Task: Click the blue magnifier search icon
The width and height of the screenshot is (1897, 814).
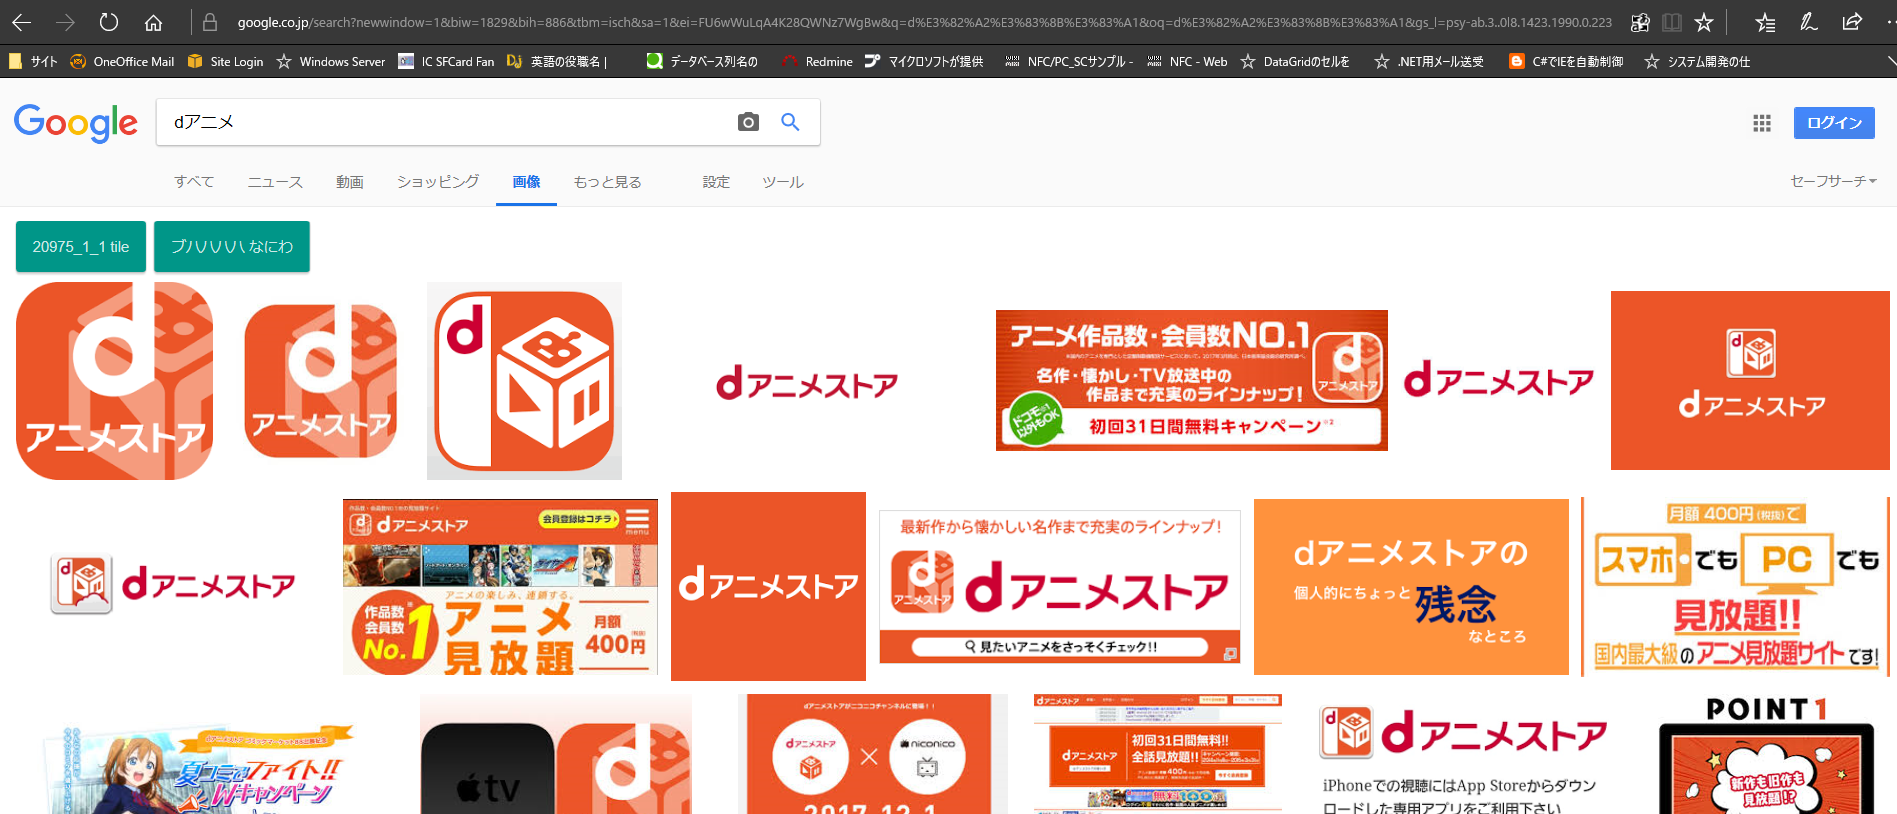Action: click(x=790, y=122)
